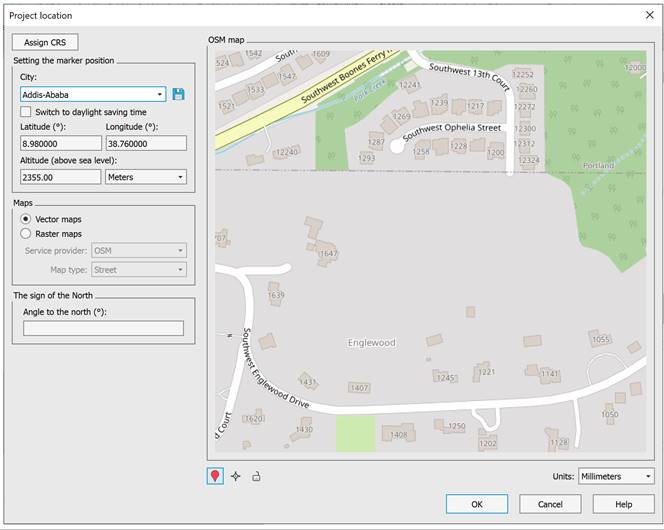This screenshot has width=664, height=530.
Task: Click building number 1430 on the map
Action: click(304, 429)
